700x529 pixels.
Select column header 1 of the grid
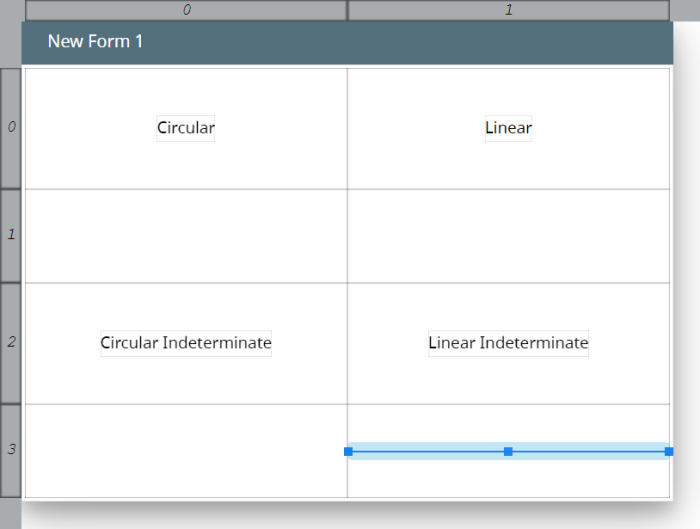click(508, 10)
